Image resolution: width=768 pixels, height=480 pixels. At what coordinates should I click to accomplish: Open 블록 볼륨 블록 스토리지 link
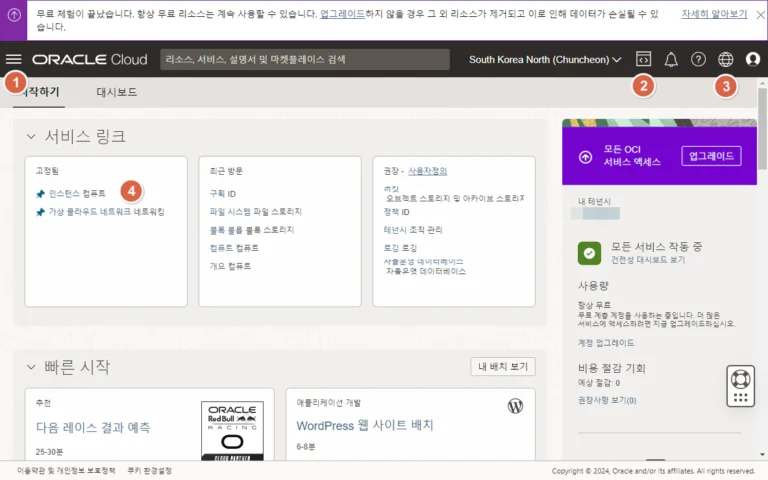click(252, 230)
